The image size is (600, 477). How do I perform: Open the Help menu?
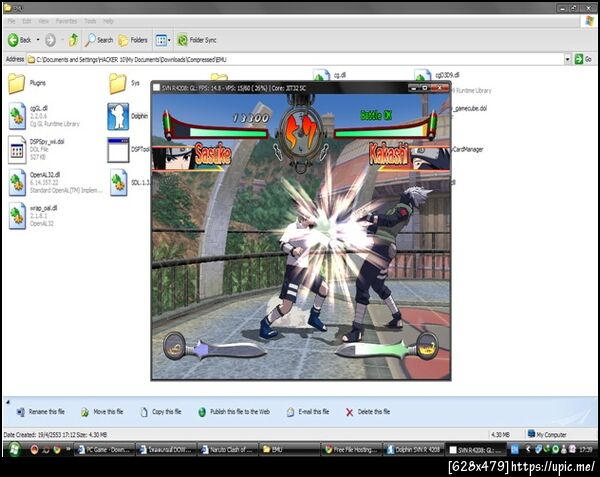click(x=108, y=21)
